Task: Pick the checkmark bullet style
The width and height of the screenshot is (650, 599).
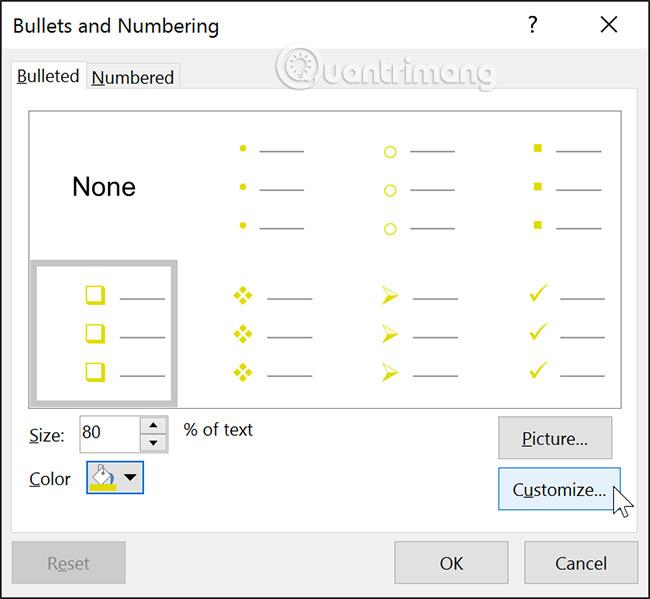Action: [567, 334]
